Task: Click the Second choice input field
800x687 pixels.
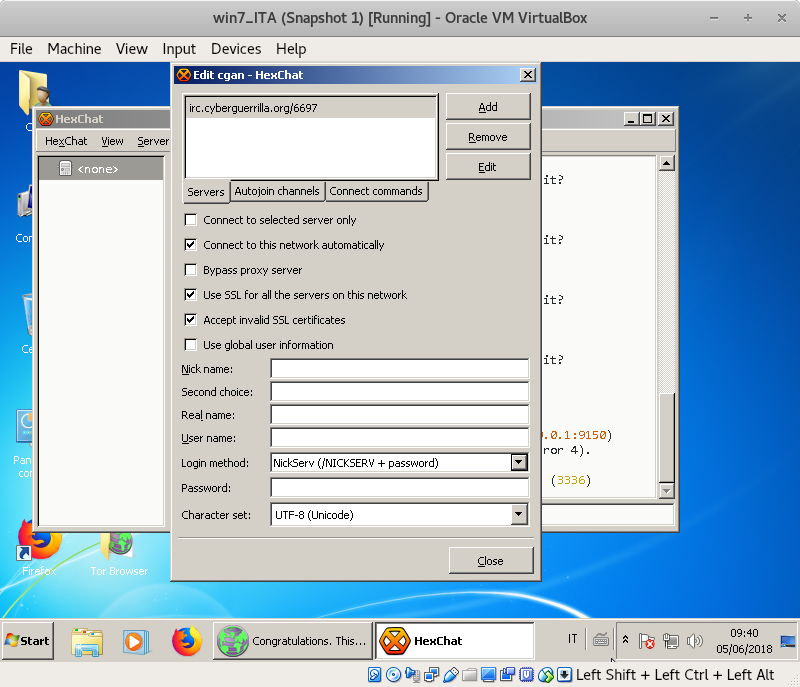Action: pyautogui.click(x=399, y=392)
